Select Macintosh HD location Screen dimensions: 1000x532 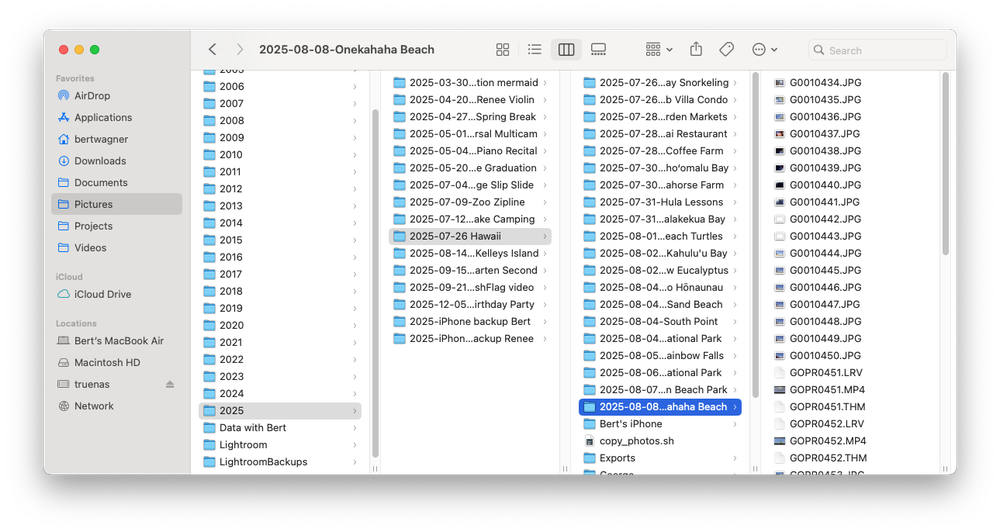coord(117,362)
